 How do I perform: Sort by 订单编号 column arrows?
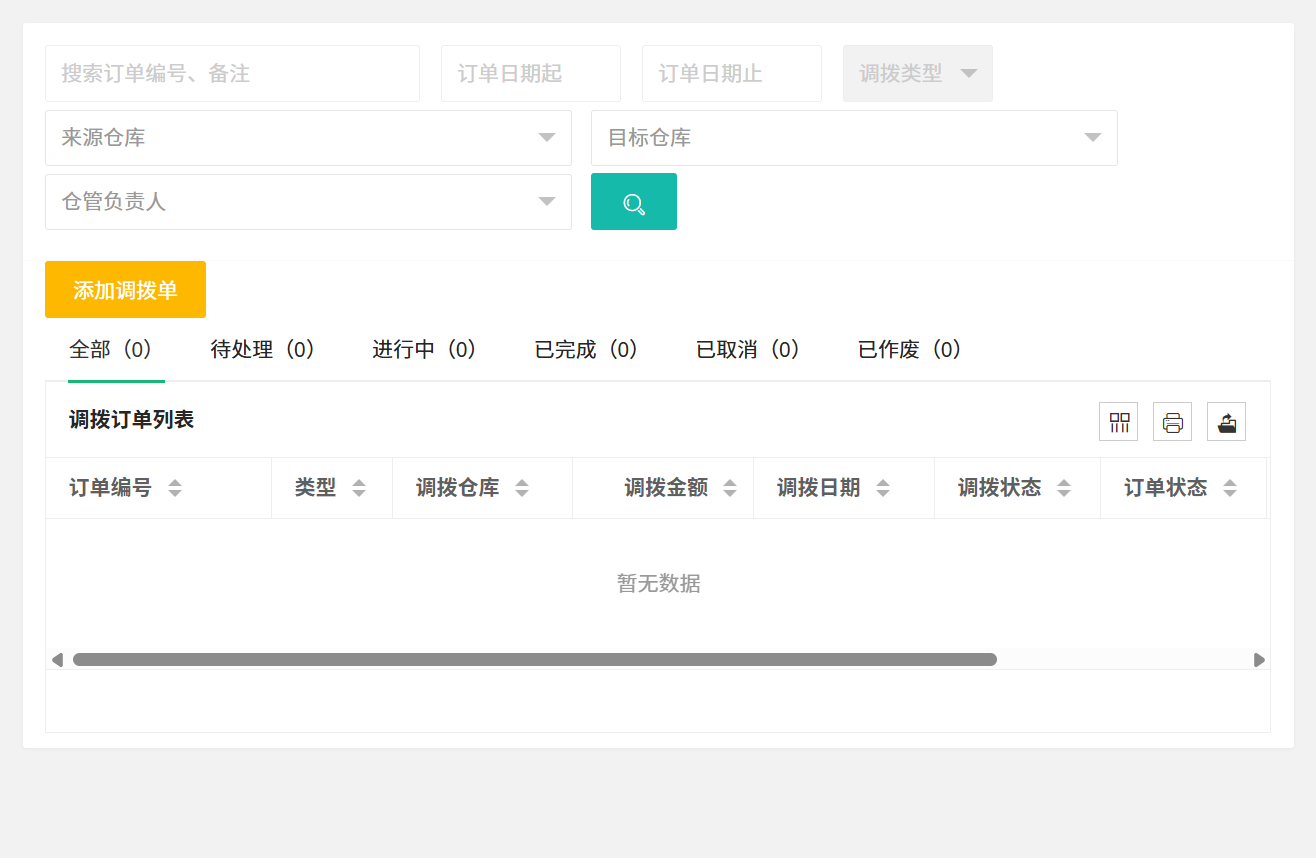click(175, 488)
